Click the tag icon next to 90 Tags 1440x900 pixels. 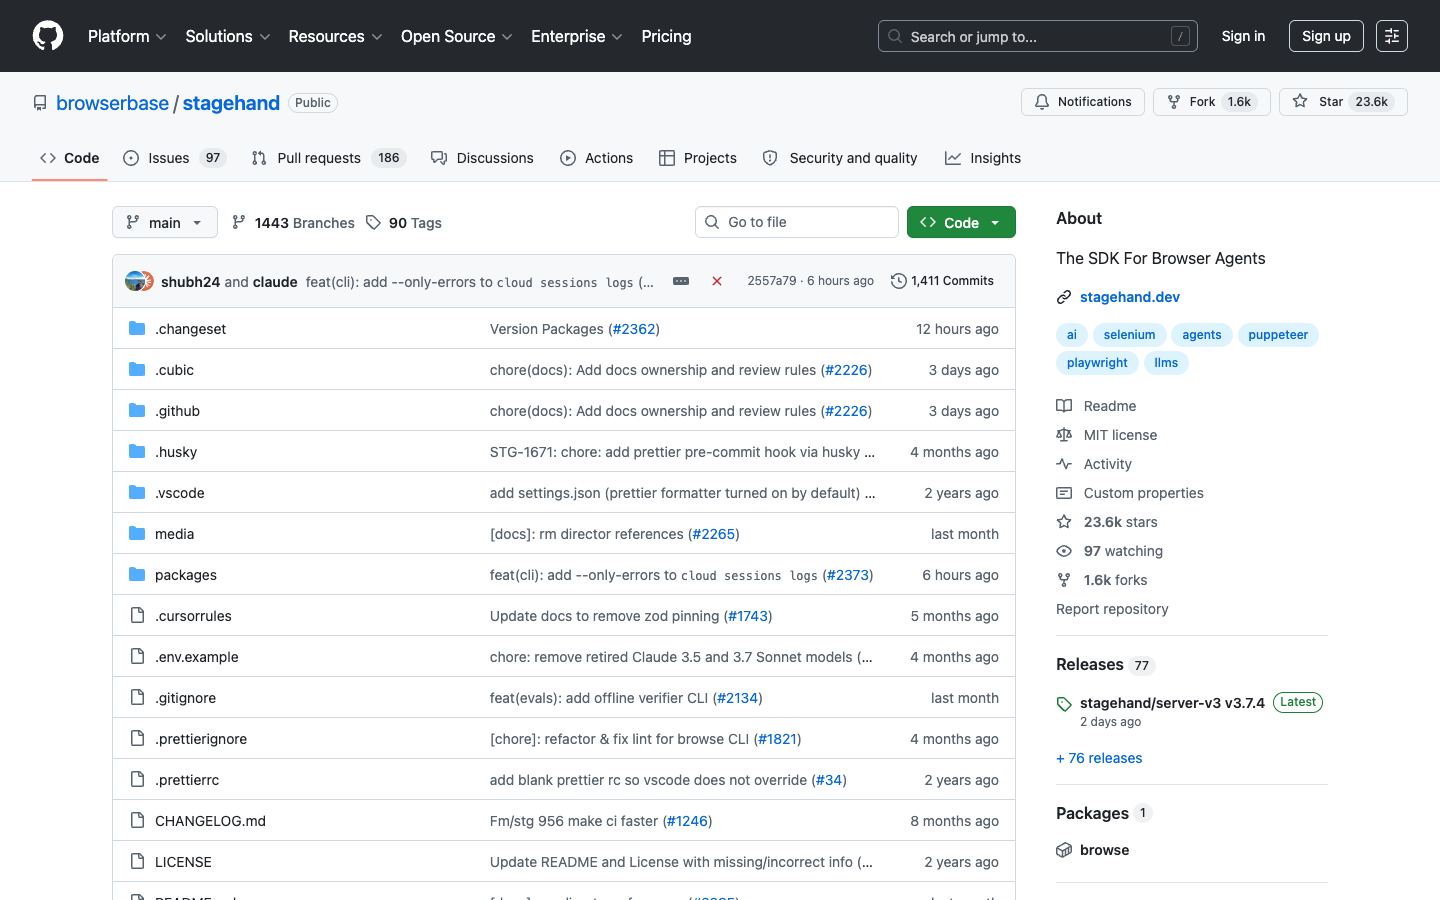pos(373,223)
